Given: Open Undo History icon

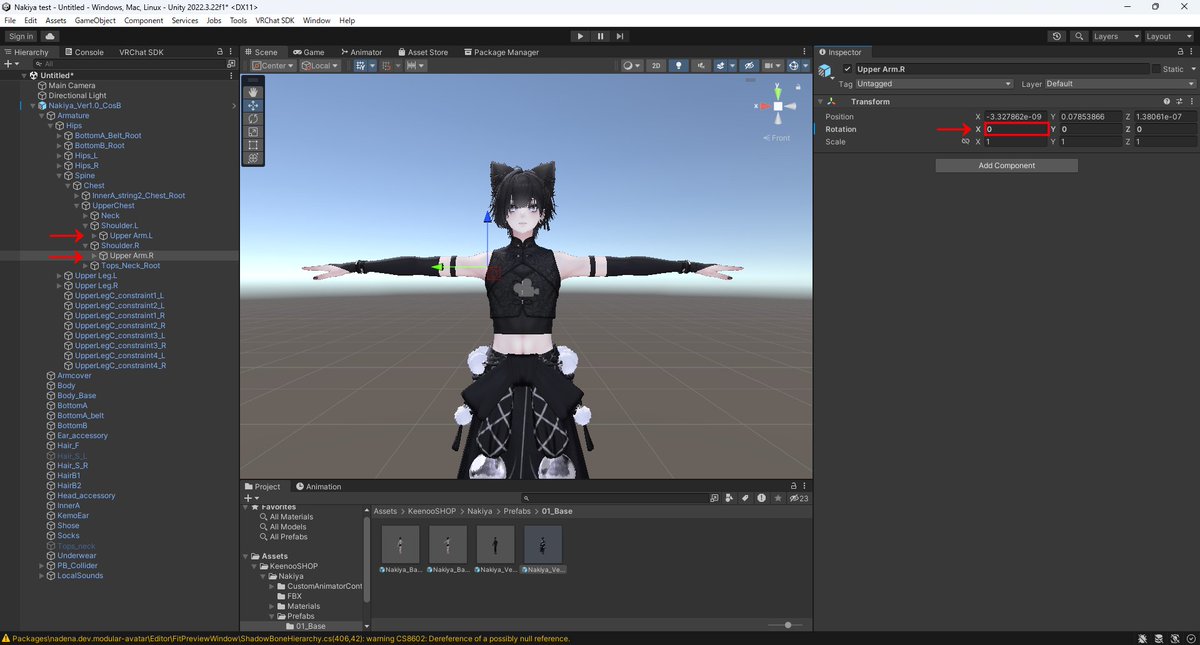Looking at the screenshot, I should click(x=1058, y=36).
